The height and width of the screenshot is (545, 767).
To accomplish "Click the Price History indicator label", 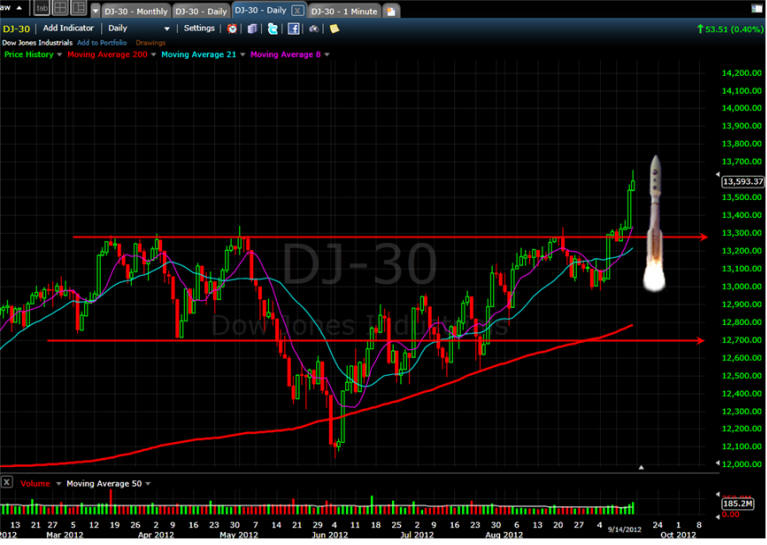I will [29, 54].
